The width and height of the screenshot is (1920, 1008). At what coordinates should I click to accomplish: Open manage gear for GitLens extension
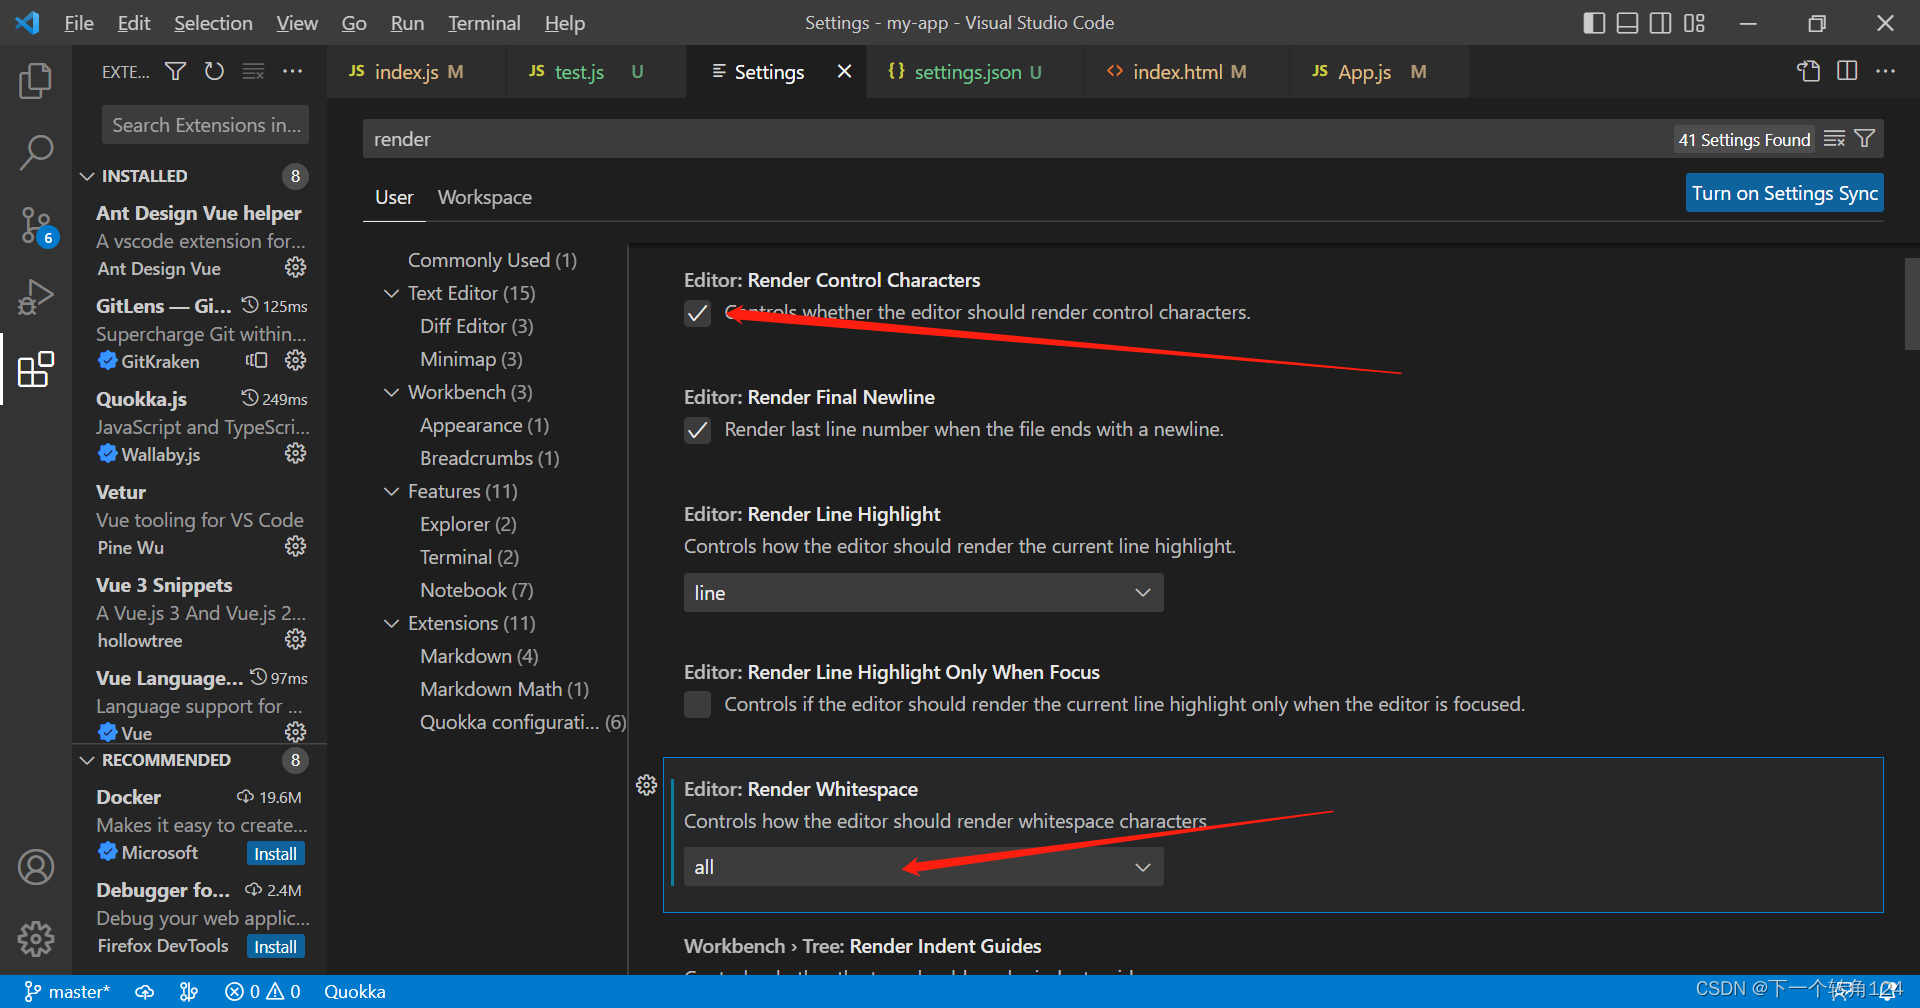(295, 360)
